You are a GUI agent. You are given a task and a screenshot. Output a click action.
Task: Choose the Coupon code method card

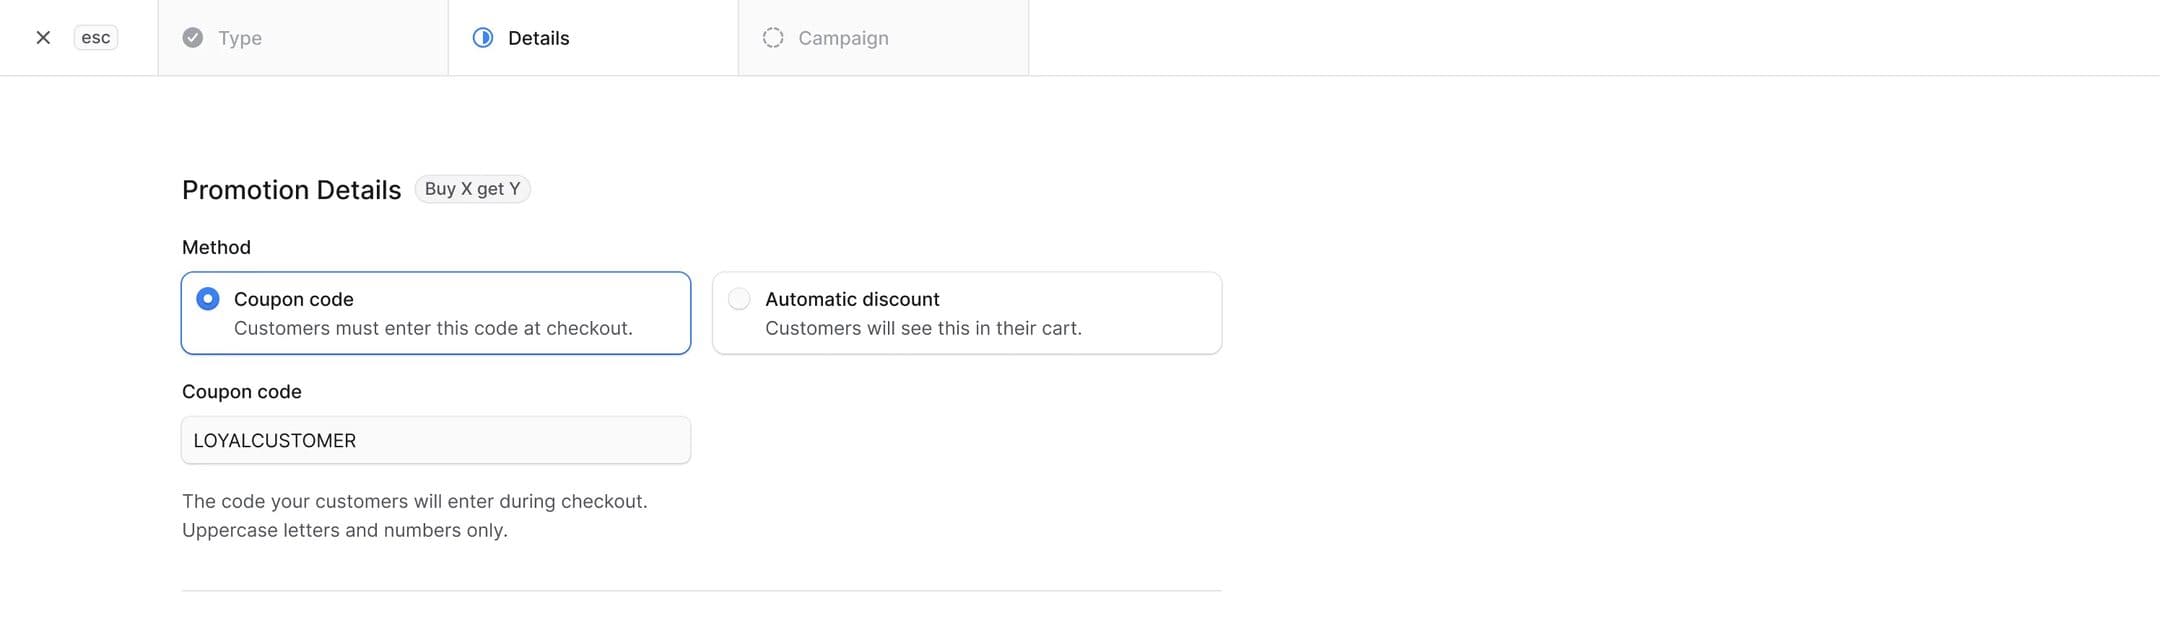436,313
